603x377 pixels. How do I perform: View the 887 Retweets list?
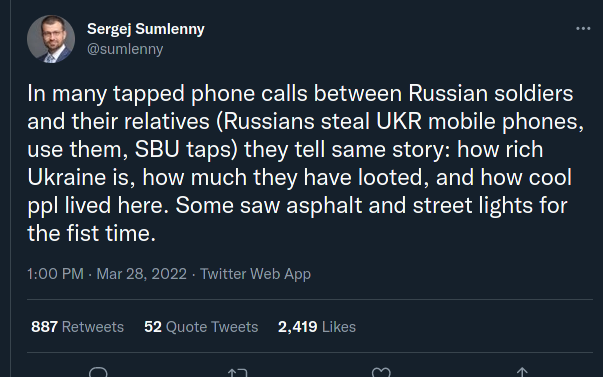pyautogui.click(x=77, y=327)
